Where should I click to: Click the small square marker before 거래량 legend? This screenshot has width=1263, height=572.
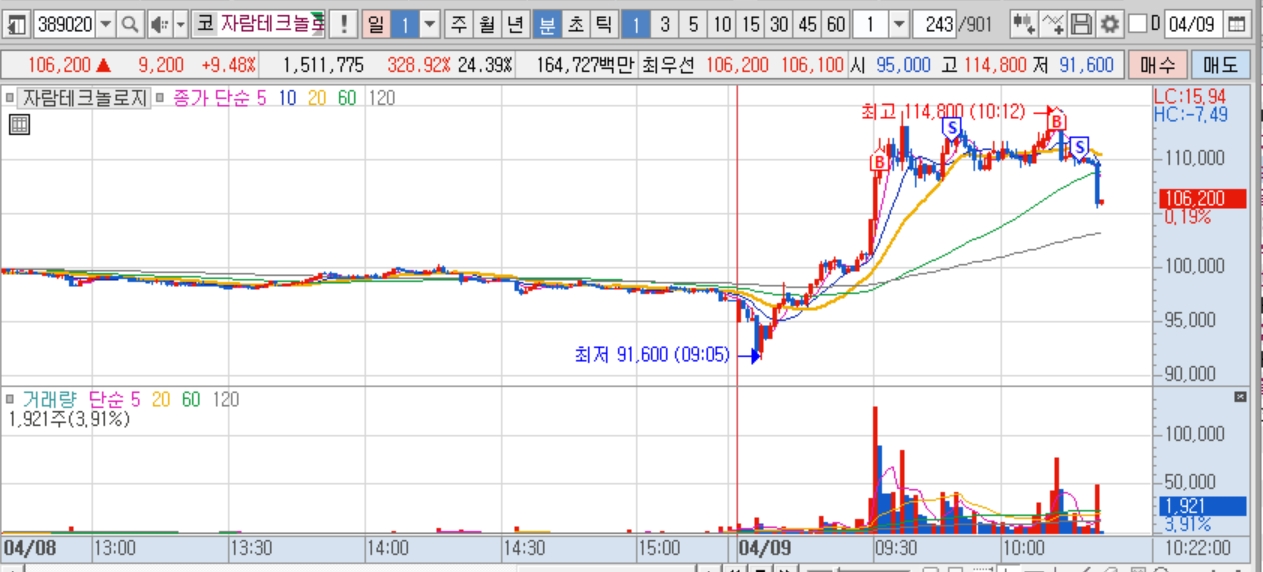[x=10, y=399]
